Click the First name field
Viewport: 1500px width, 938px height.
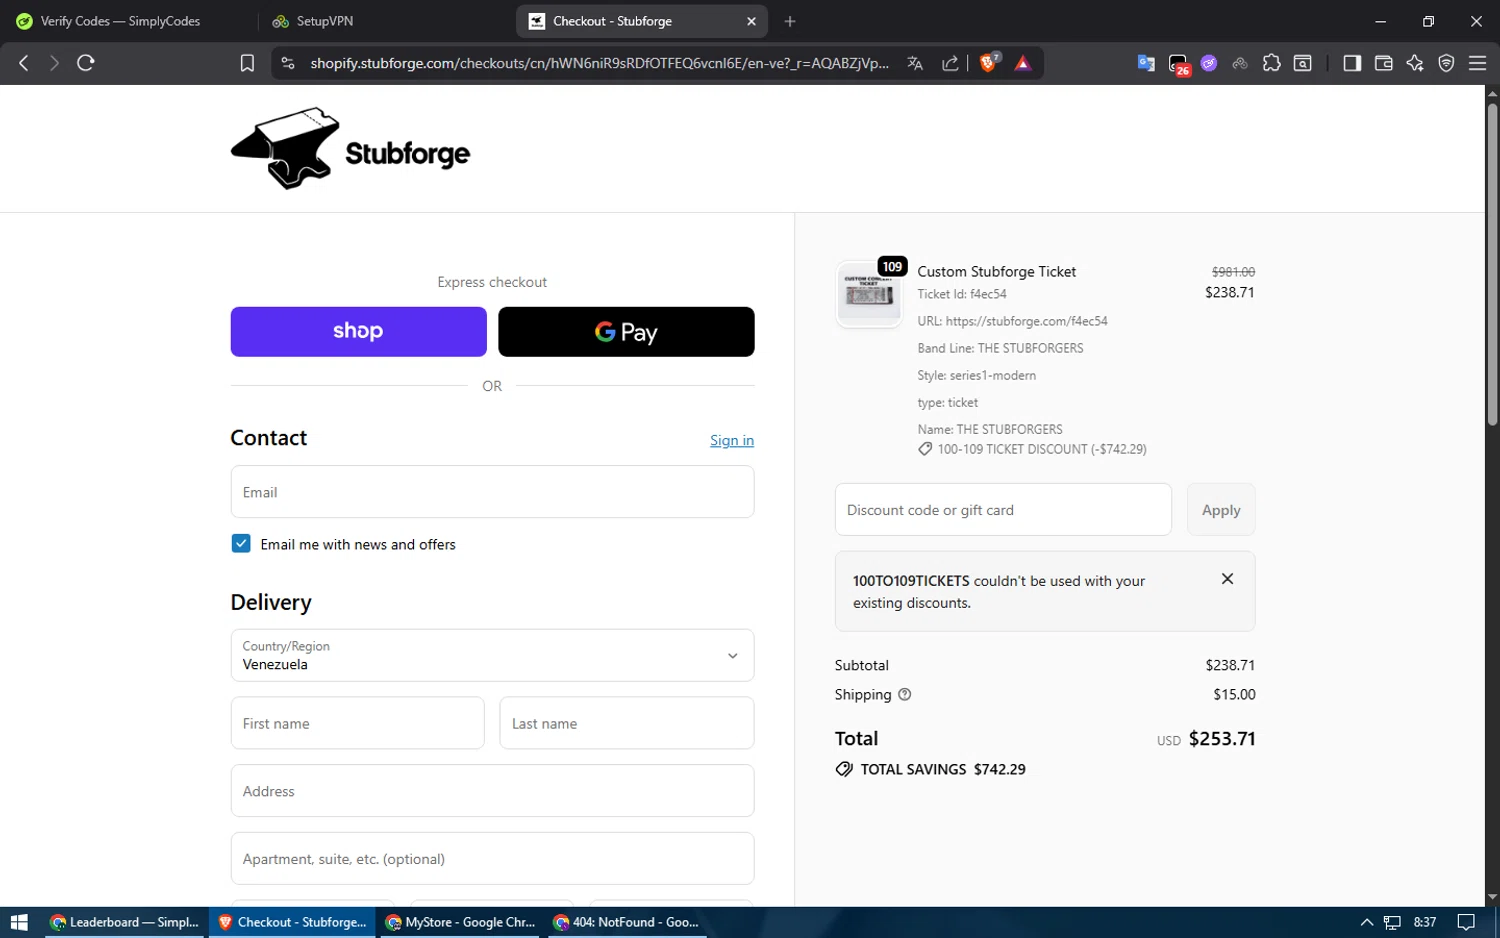[357, 723]
